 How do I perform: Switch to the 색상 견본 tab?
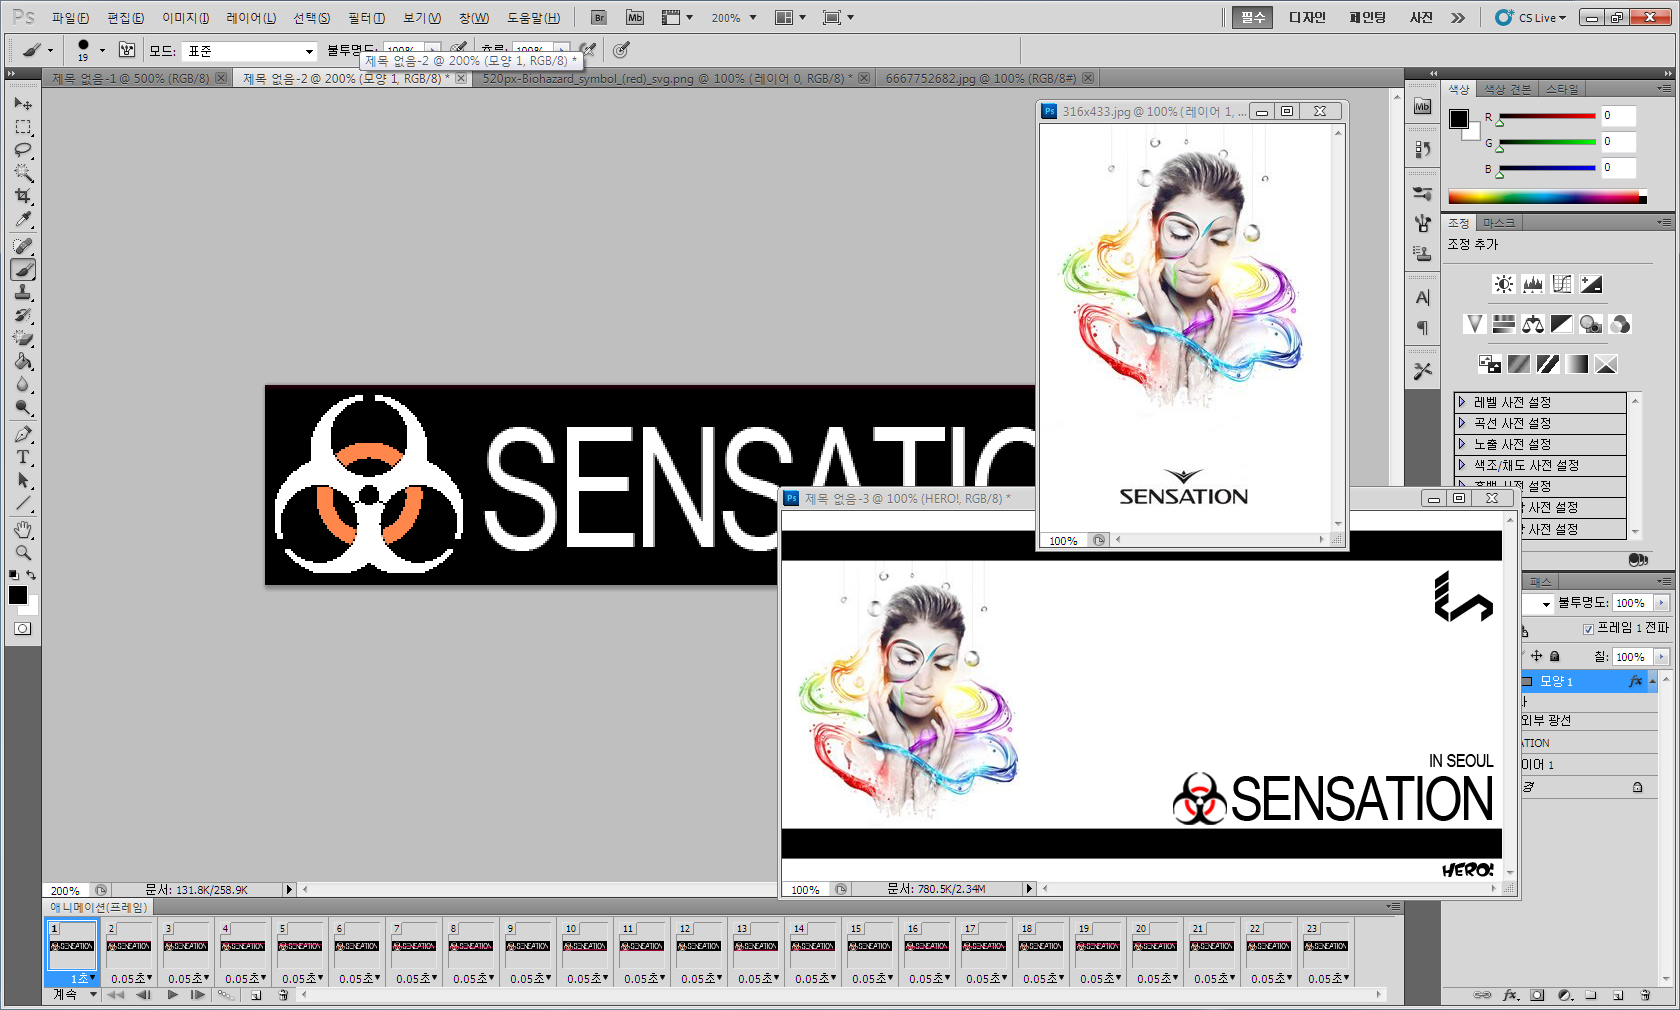1507,89
